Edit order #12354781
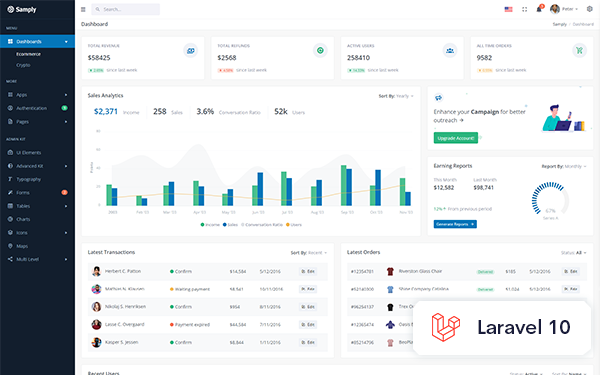600x375 pixels. coord(571,271)
